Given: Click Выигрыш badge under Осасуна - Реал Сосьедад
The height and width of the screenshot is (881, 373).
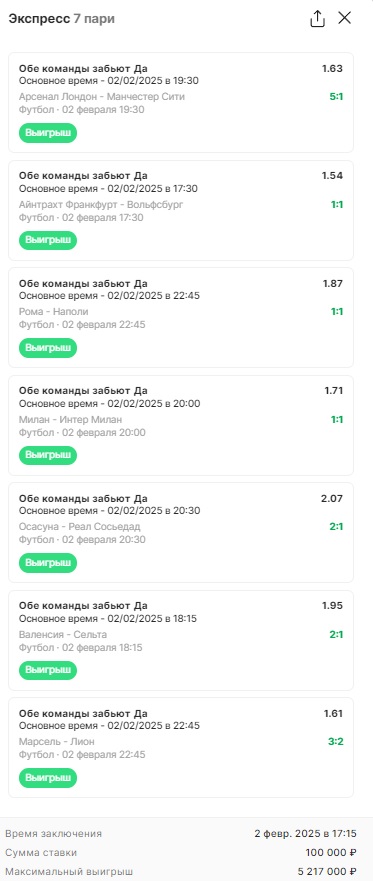Looking at the screenshot, I should (48, 563).
